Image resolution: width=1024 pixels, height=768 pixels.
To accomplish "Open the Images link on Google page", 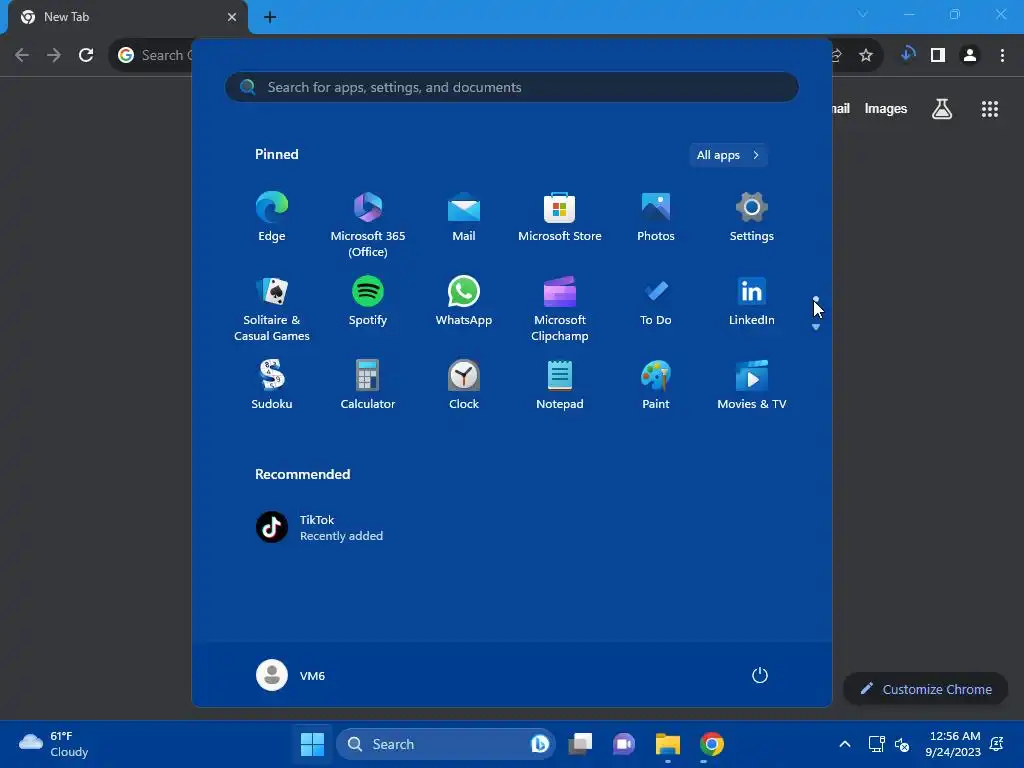I will pyautogui.click(x=886, y=108).
